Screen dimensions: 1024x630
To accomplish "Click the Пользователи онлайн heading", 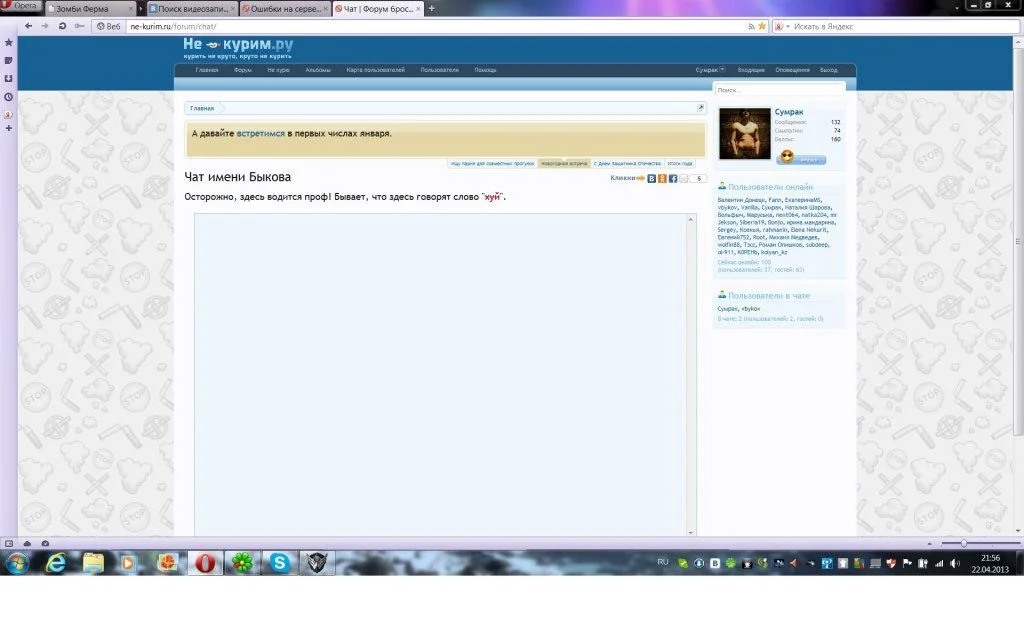I will pyautogui.click(x=770, y=187).
